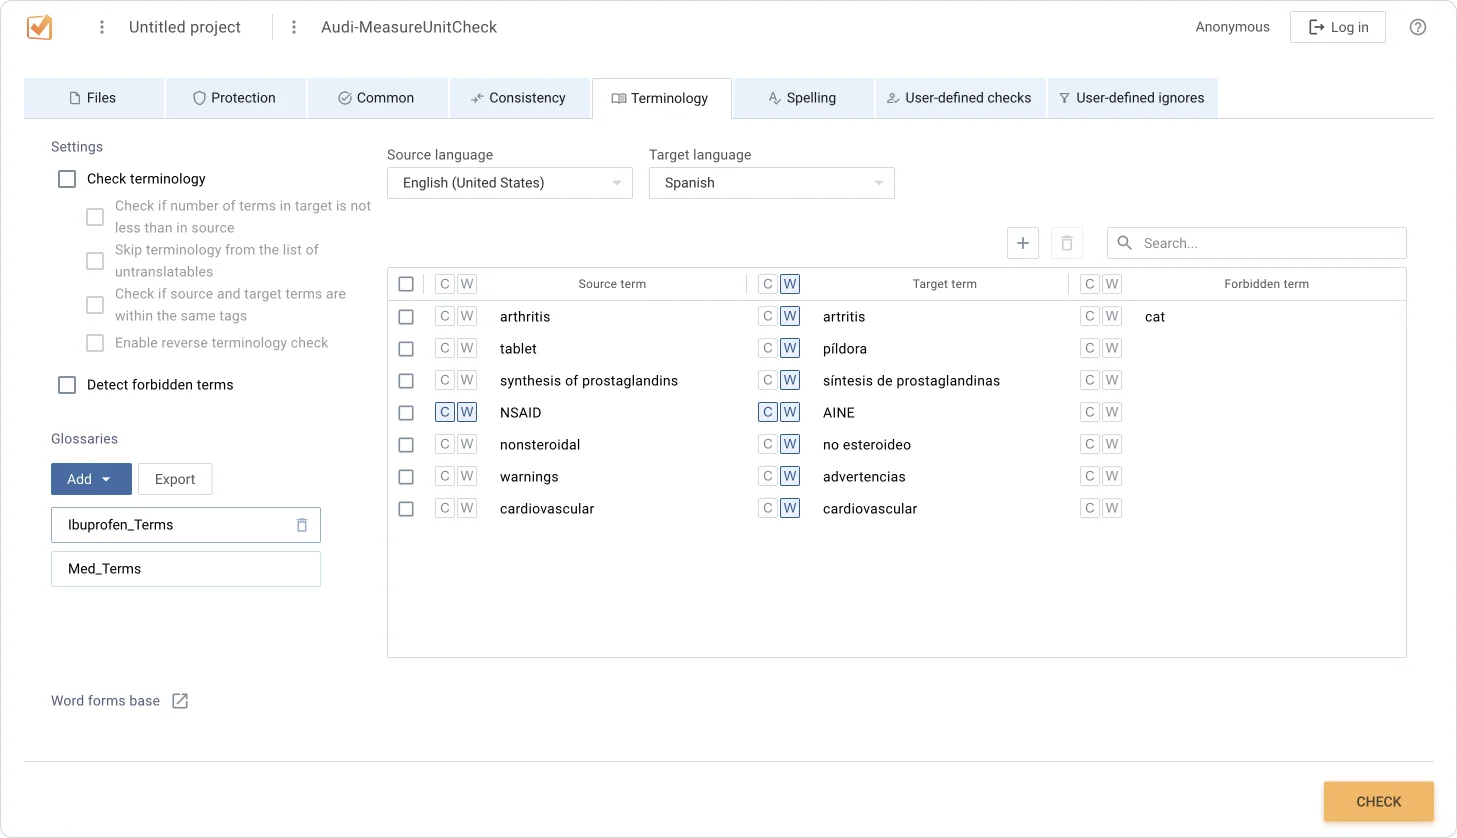Viewport: 1457px width, 838px height.
Task: Click the trash icon above the term table
Action: coord(1067,243)
